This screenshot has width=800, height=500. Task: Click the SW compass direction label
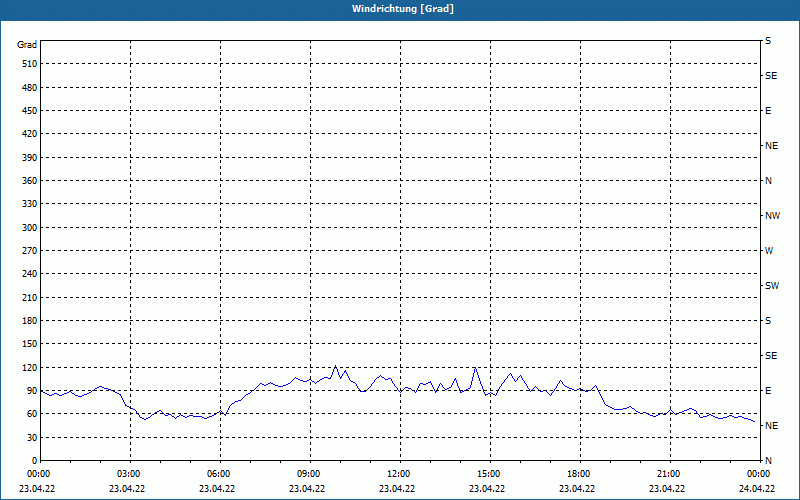click(x=772, y=286)
